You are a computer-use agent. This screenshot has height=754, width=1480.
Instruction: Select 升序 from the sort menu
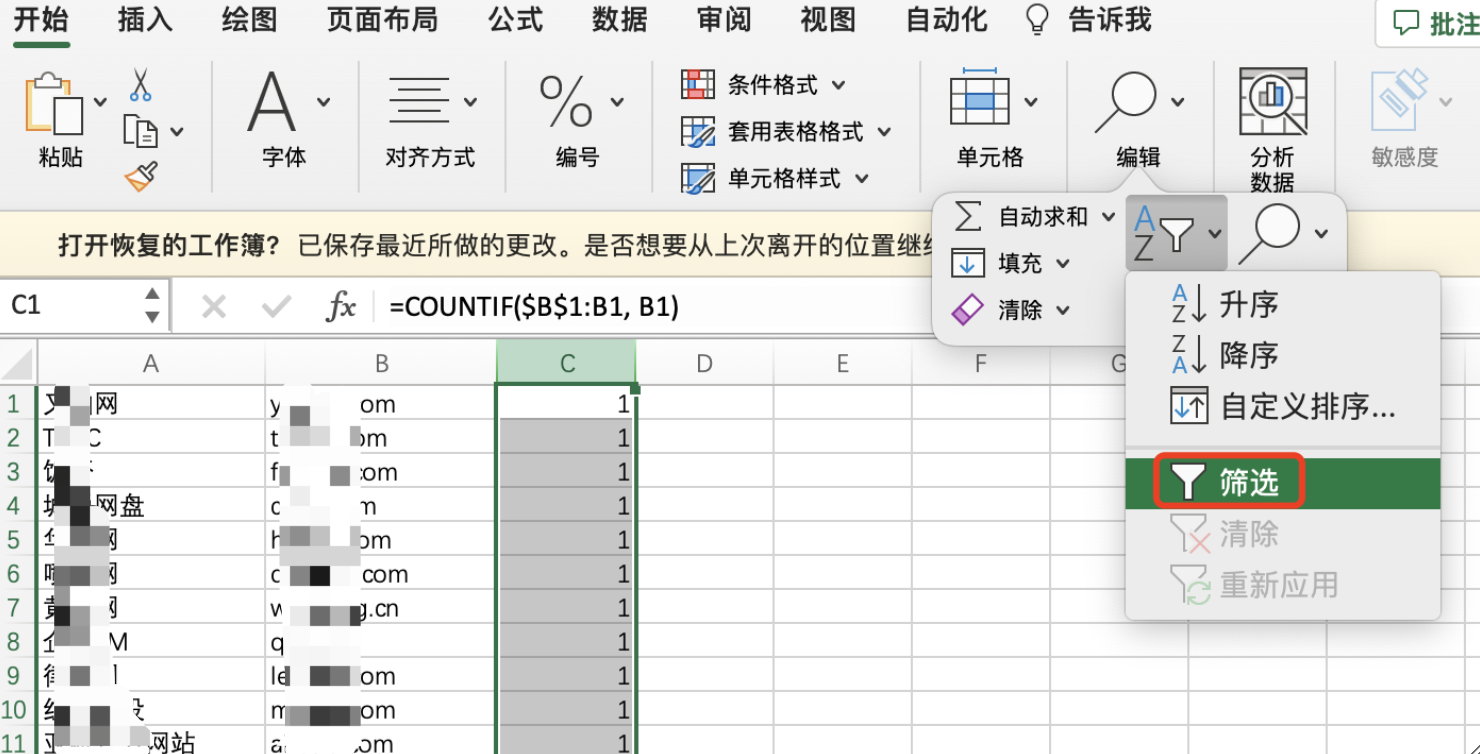pyautogui.click(x=1248, y=304)
